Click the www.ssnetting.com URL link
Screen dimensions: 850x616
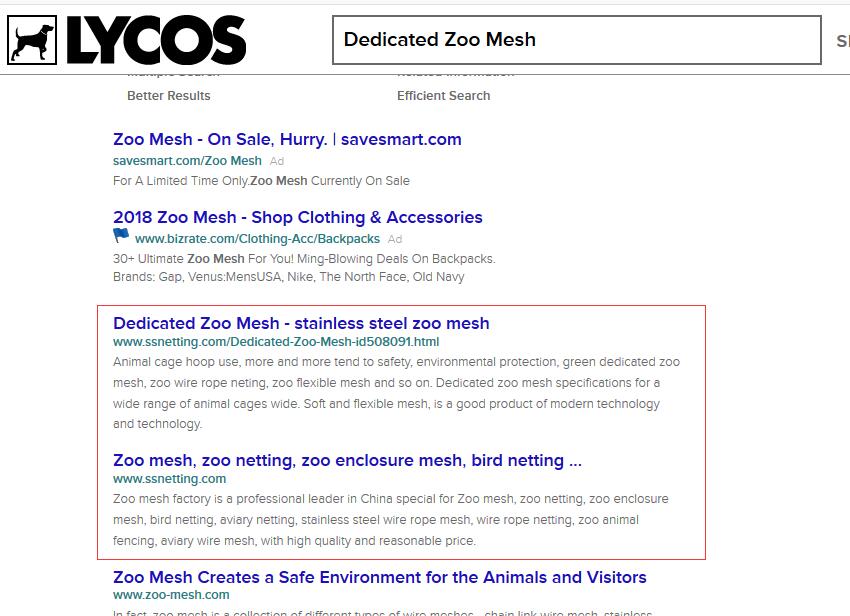[170, 478]
